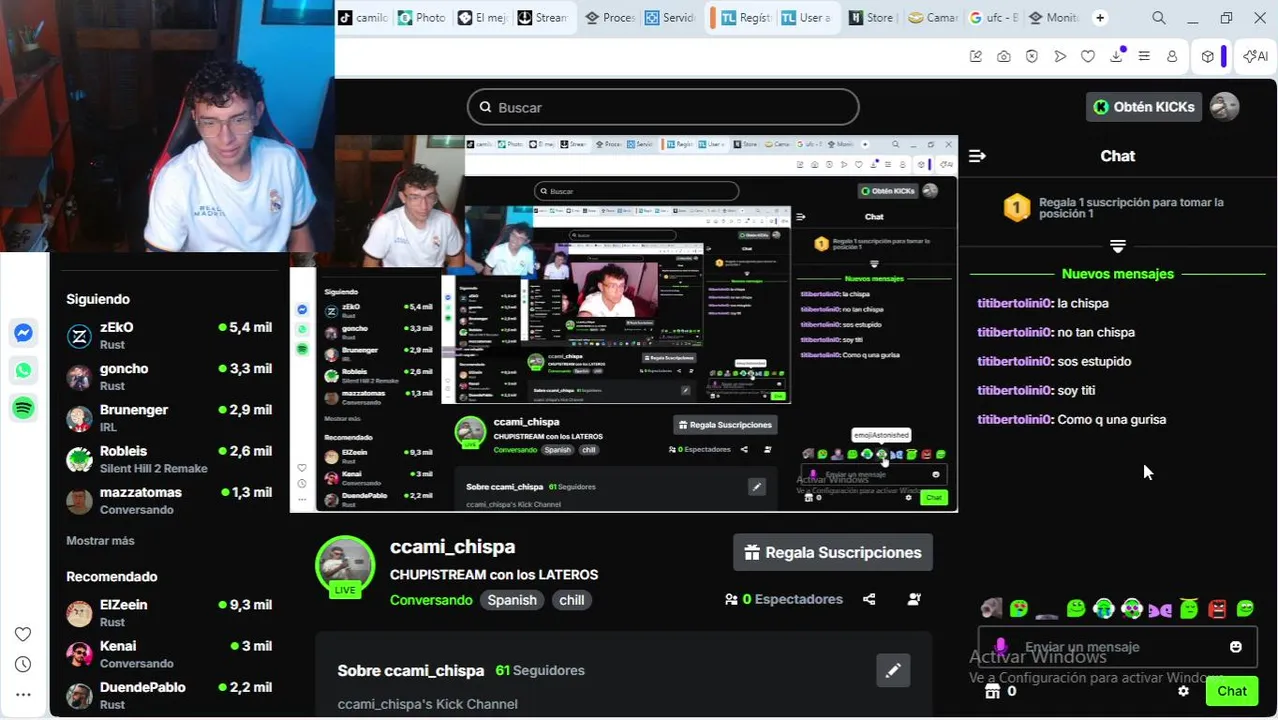Expand following list with Mostrar más
Image resolution: width=1278 pixels, height=720 pixels.
100,541
